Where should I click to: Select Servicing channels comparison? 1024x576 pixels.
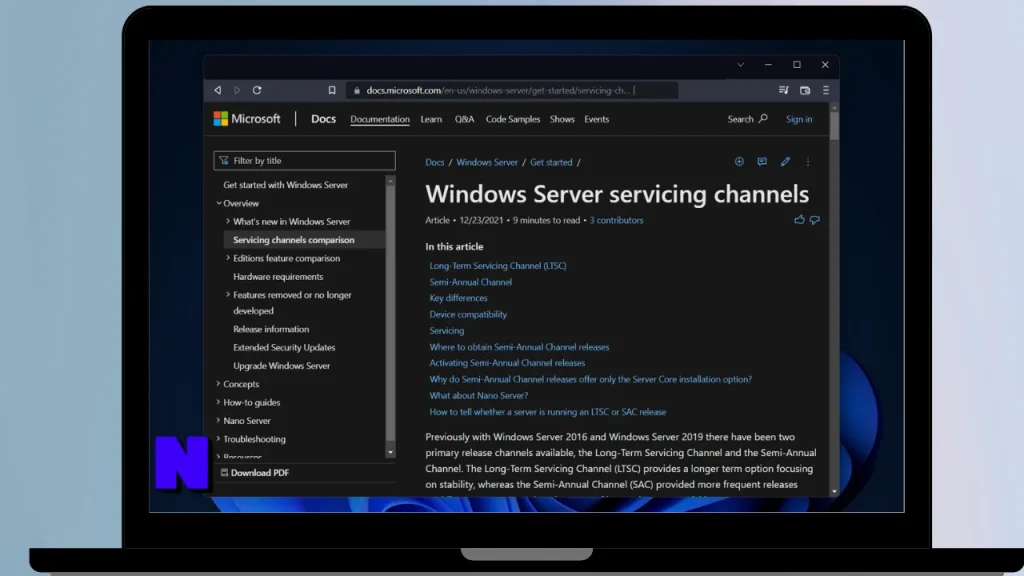click(x=293, y=240)
